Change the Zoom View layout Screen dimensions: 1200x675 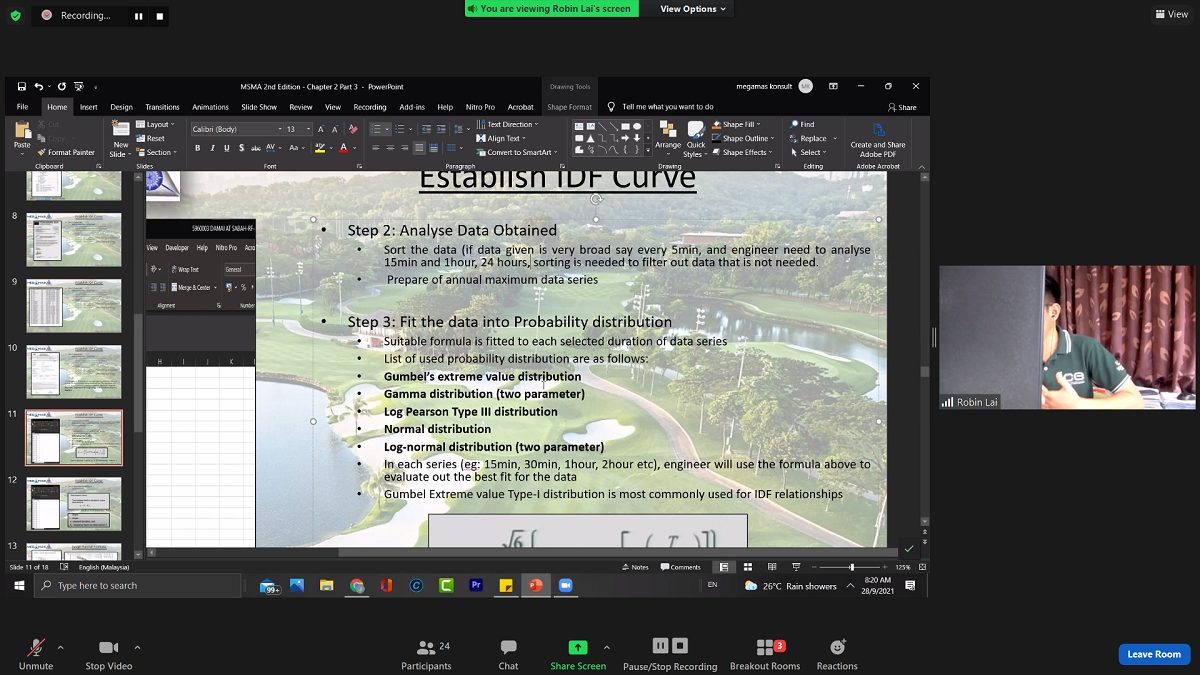(1172, 14)
